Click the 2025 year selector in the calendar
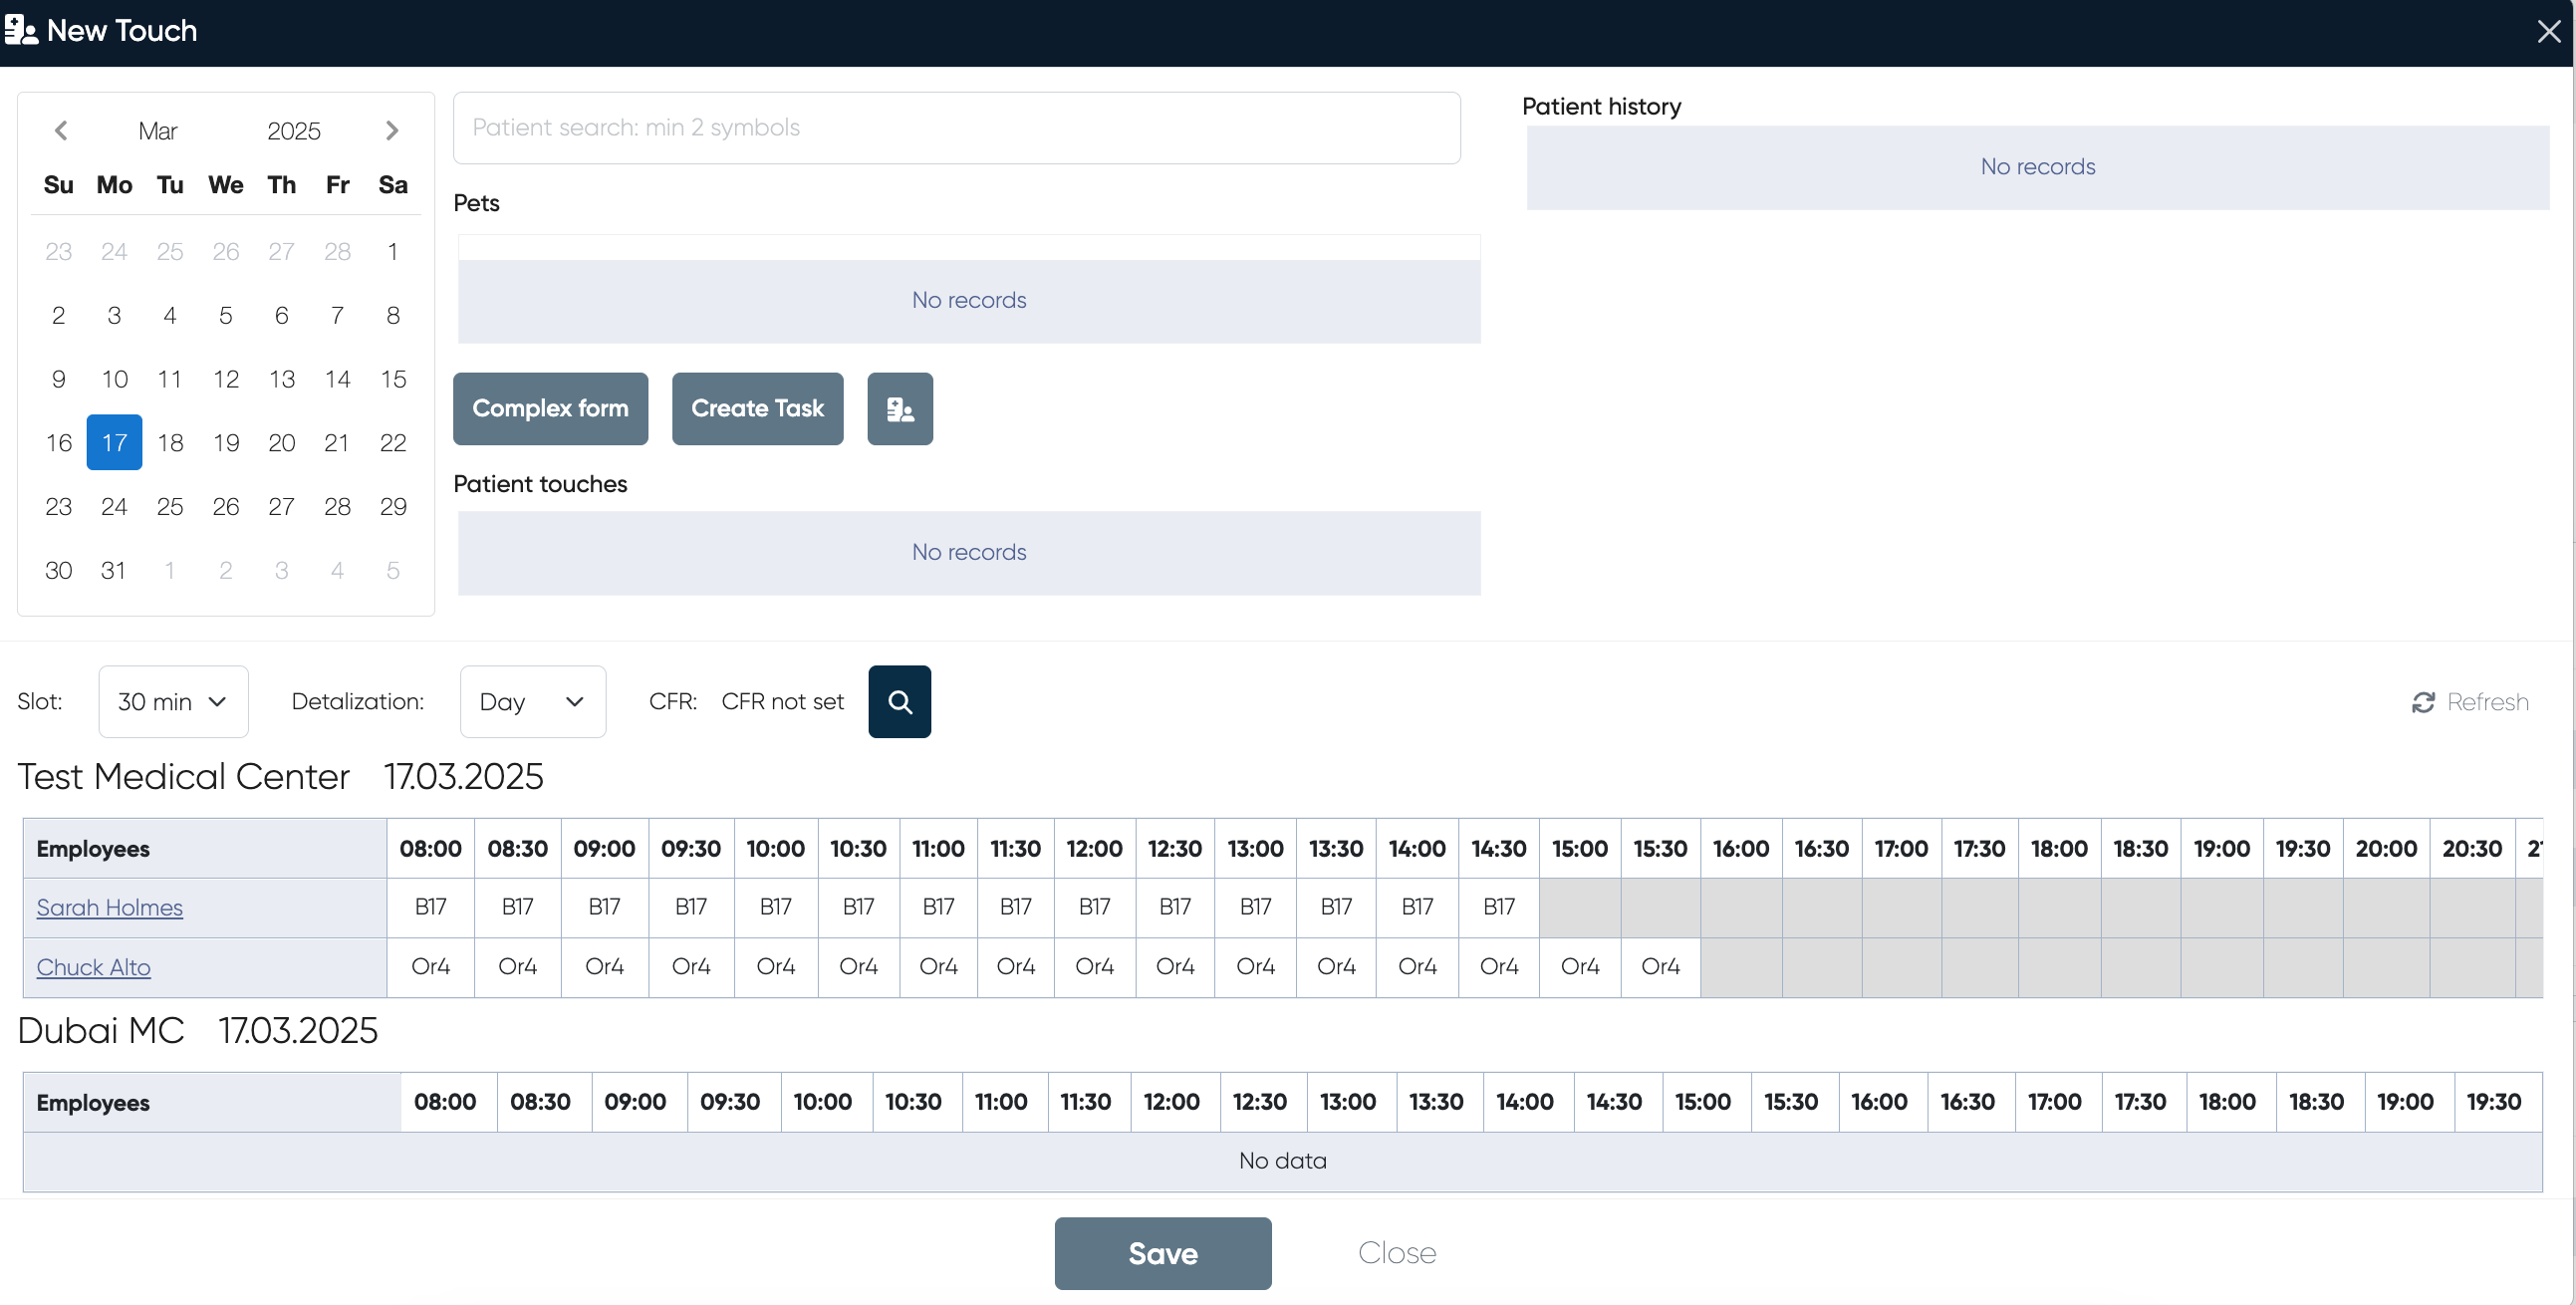This screenshot has height=1305, width=2576. point(293,131)
